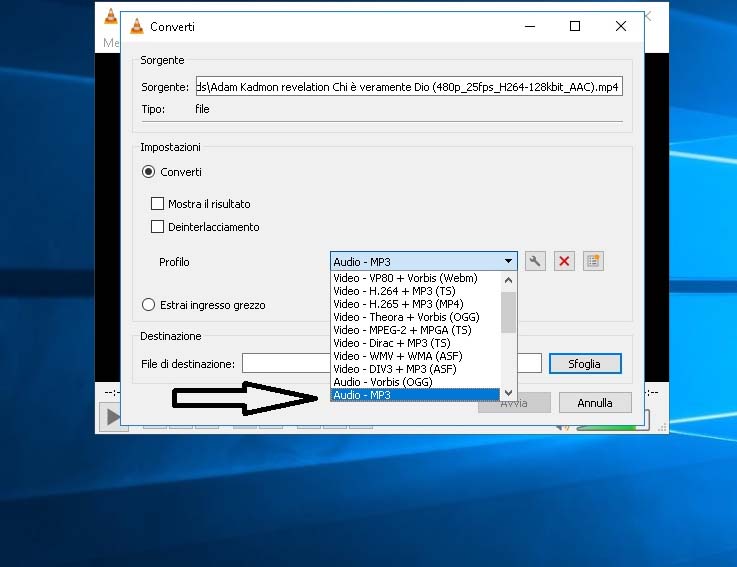This screenshot has height=567, width=737.
Task: Enable Mostra il risultato checkbox
Action: pyautogui.click(x=157, y=204)
